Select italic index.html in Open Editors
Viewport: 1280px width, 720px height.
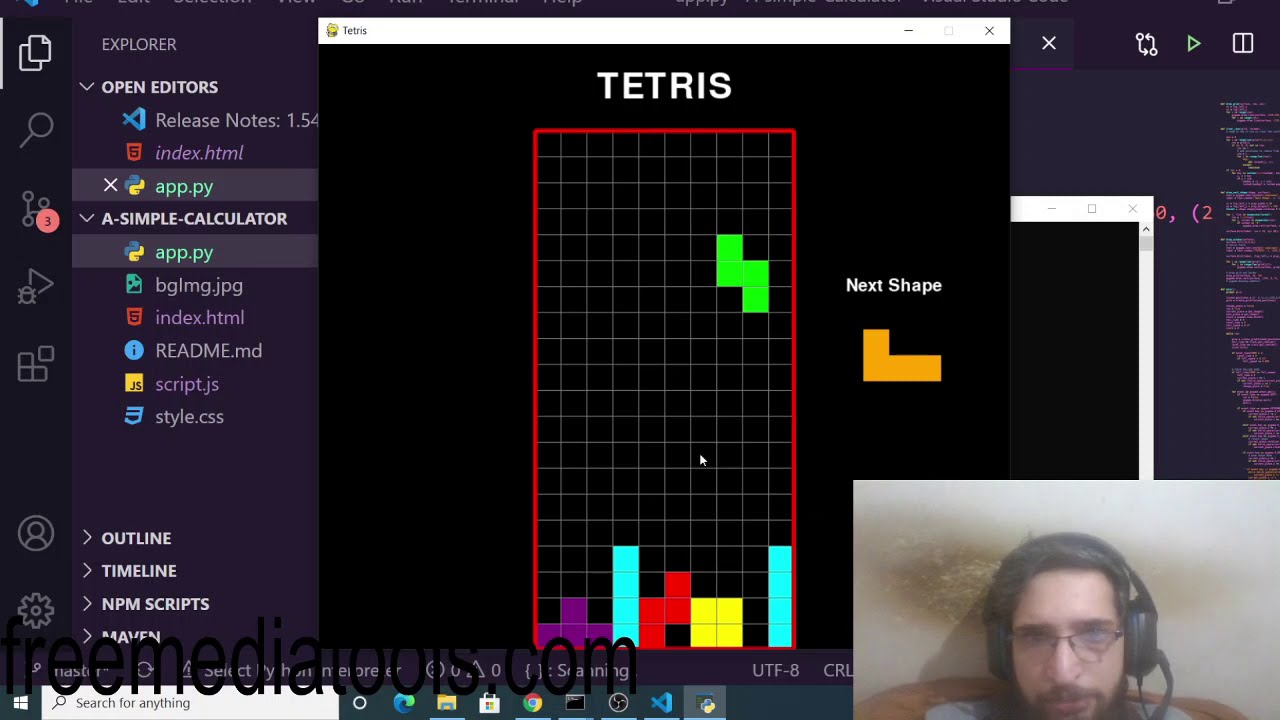[x=195, y=153]
